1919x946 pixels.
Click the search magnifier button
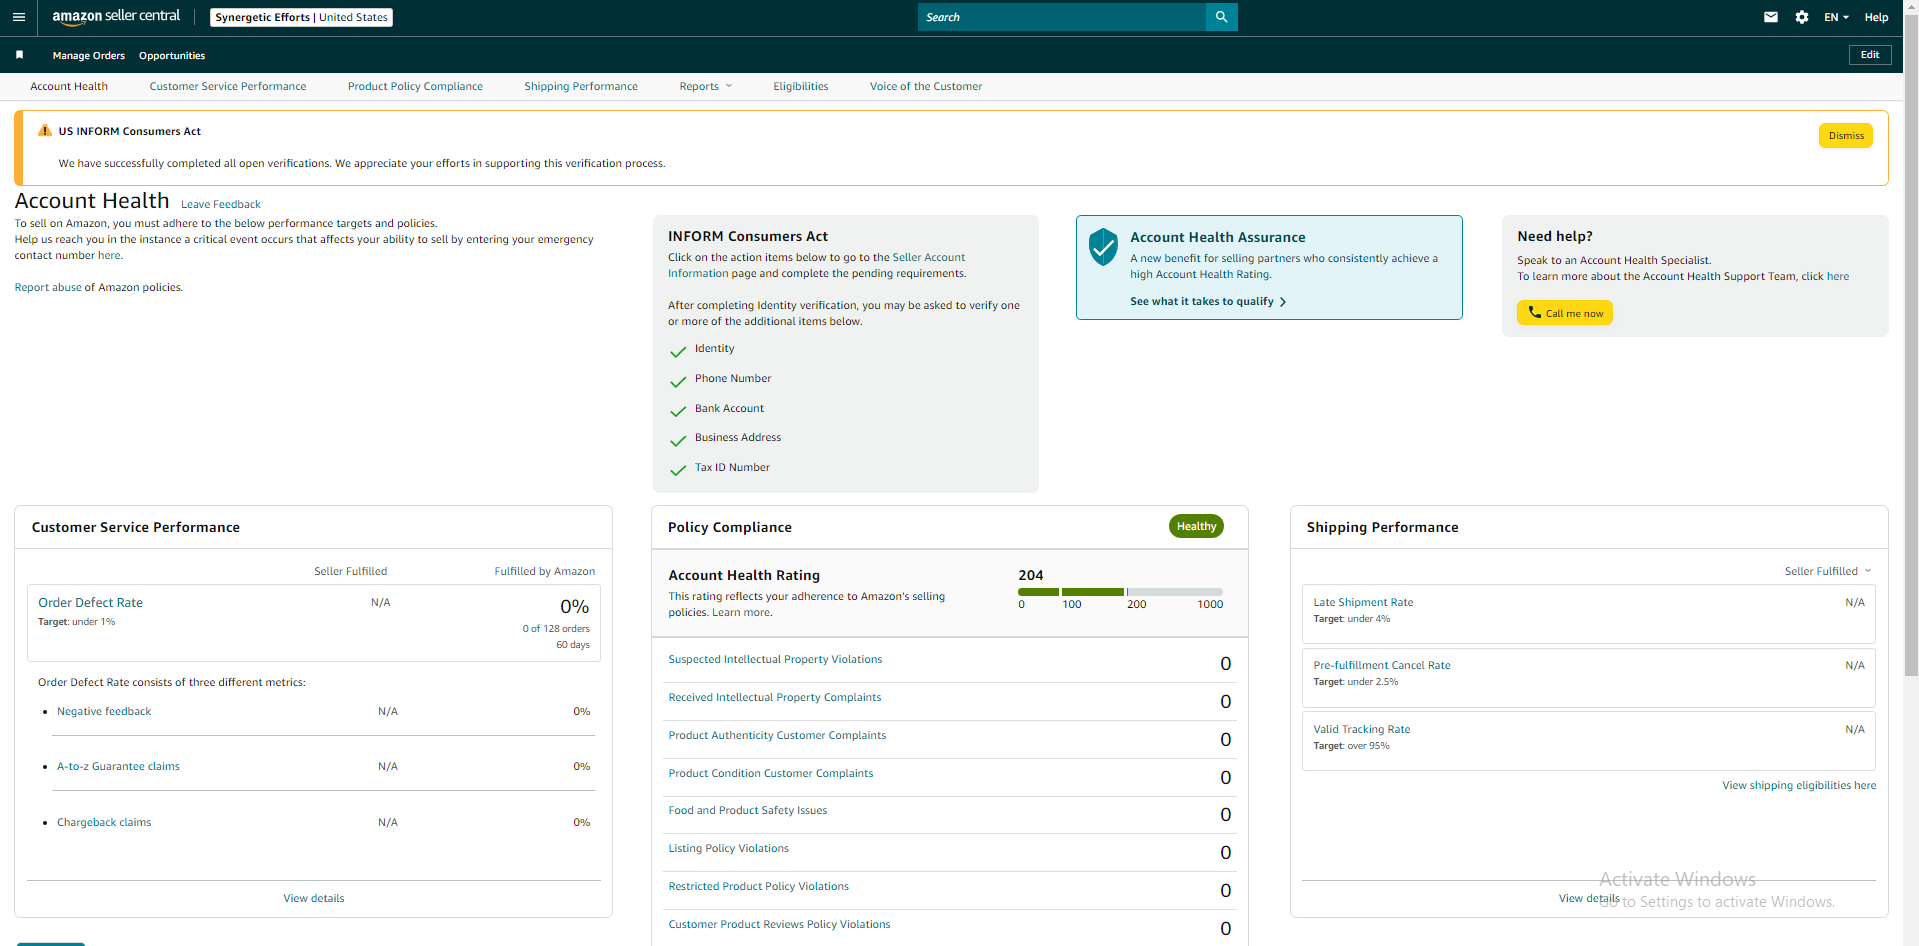coord(1221,17)
